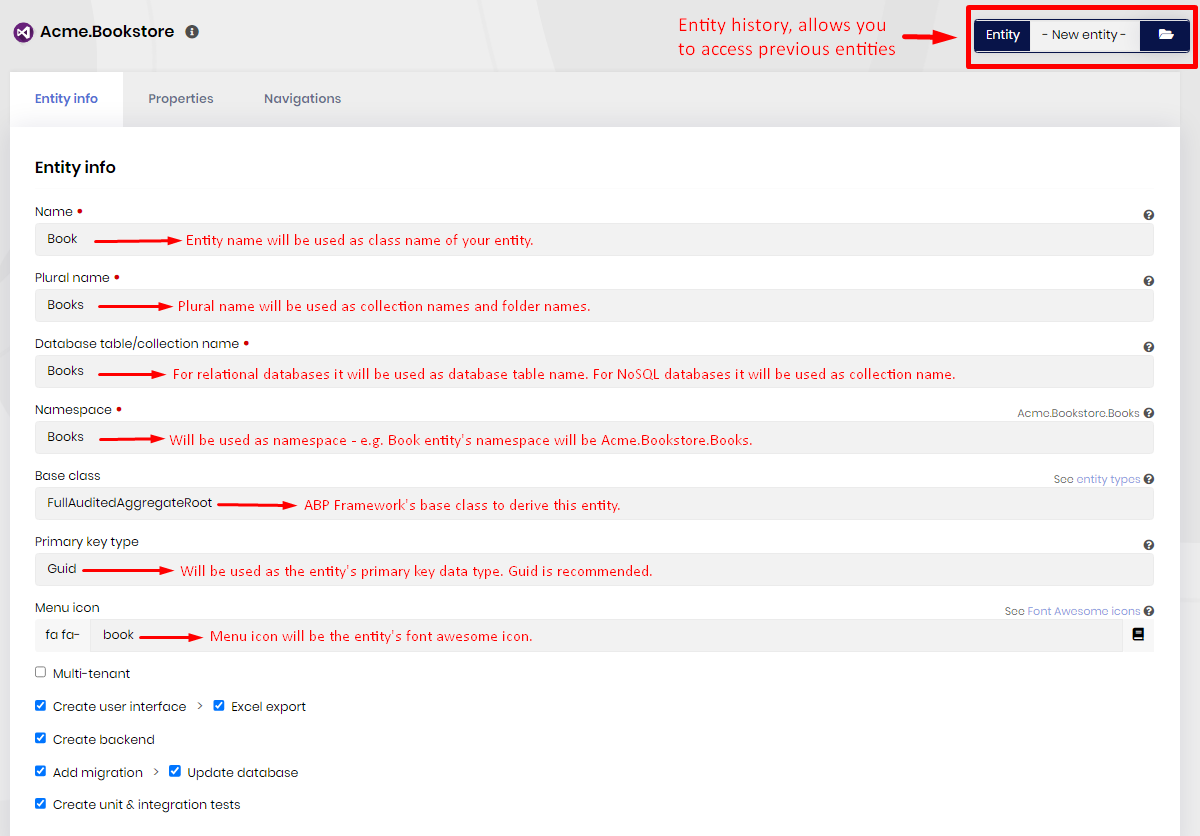Screen dimensions: 1200x836
Task: Switch to the Properties tab
Action: tap(181, 99)
